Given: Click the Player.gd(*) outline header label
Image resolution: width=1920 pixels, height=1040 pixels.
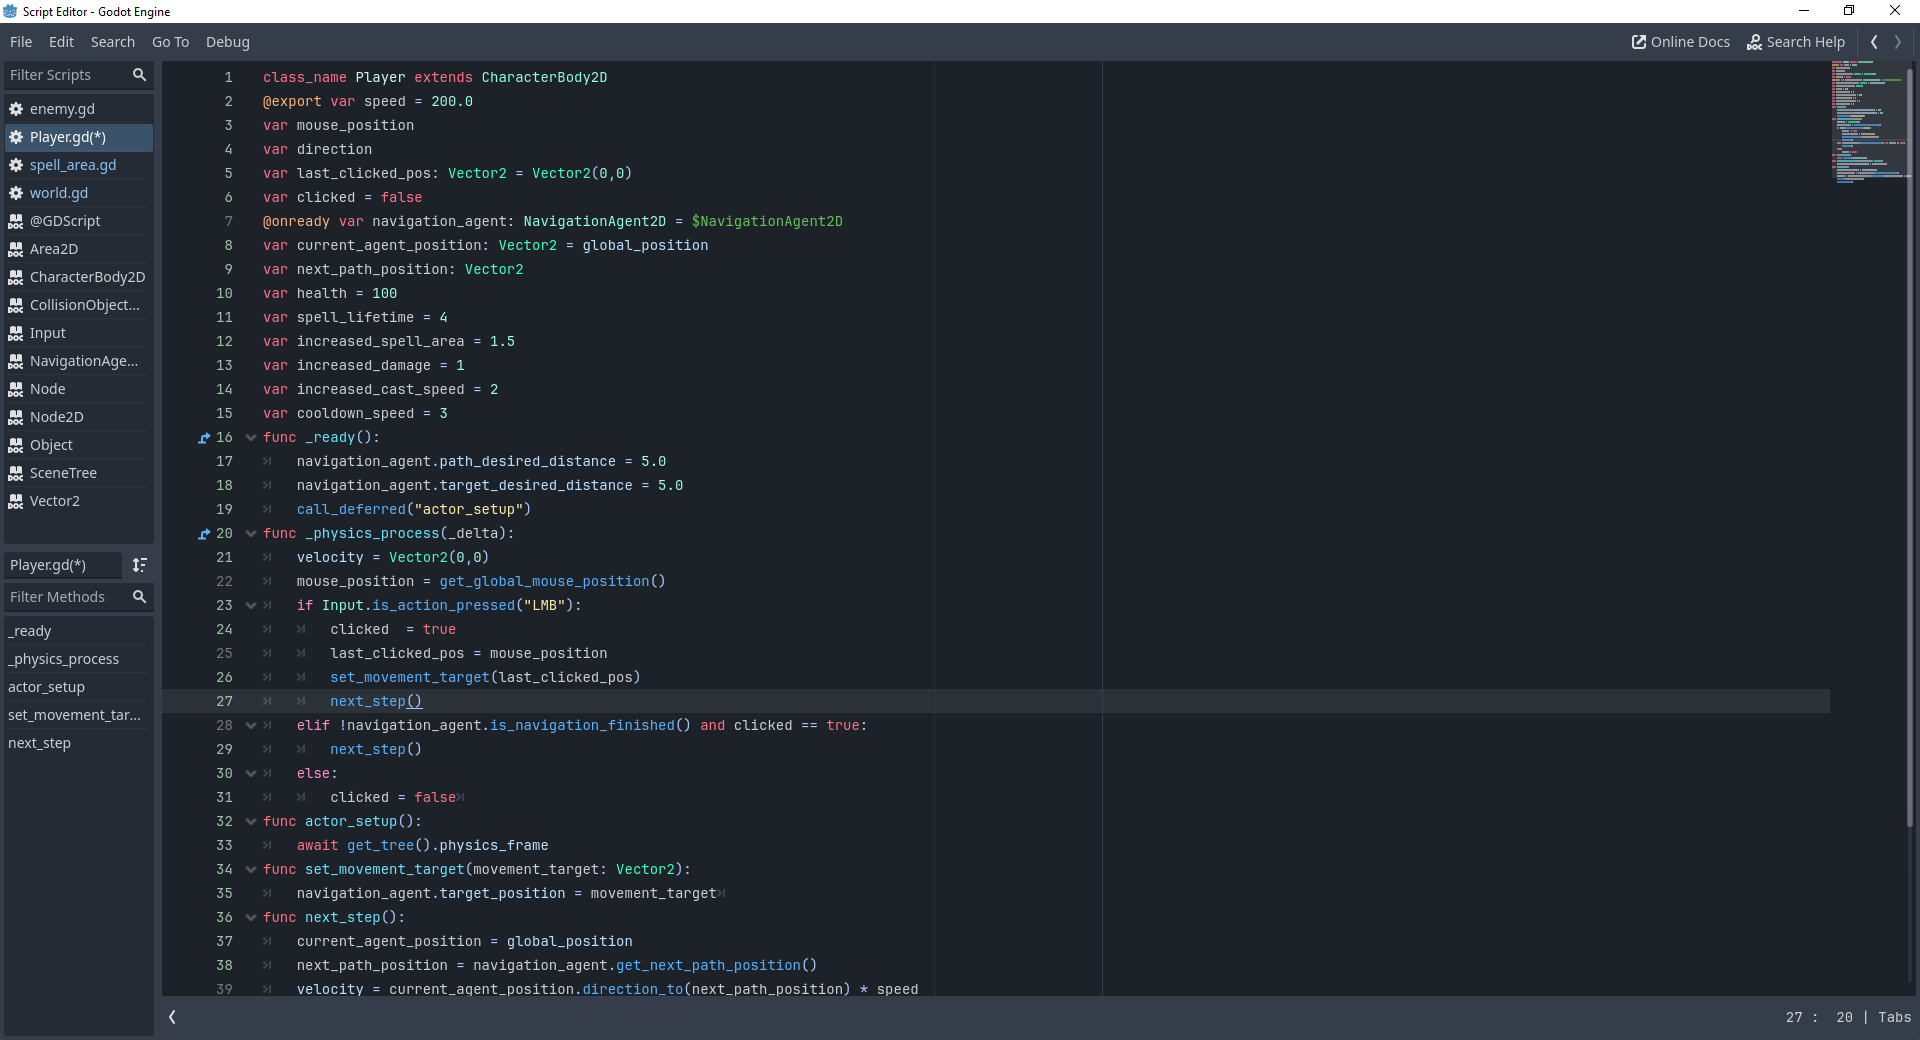Looking at the screenshot, I should [62, 565].
